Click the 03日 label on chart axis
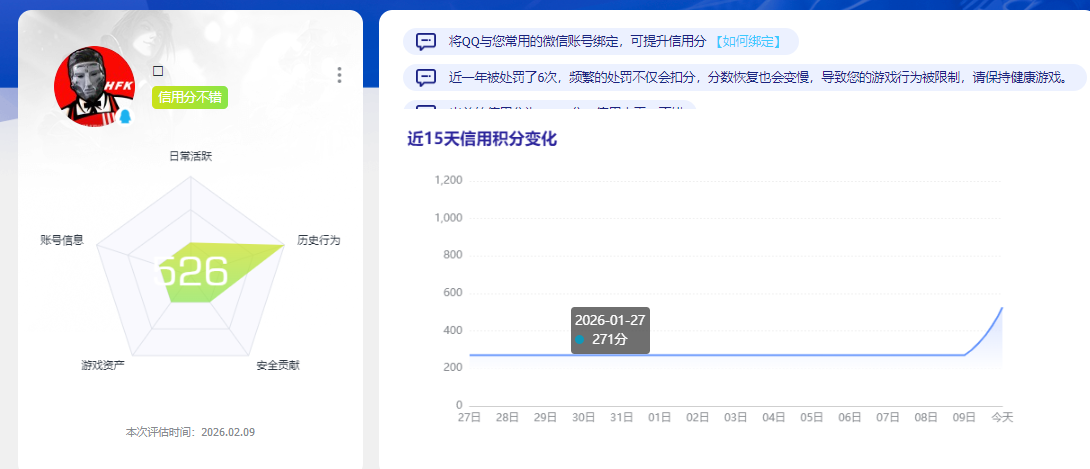Screen dimensions: 1090x469 pos(736,418)
